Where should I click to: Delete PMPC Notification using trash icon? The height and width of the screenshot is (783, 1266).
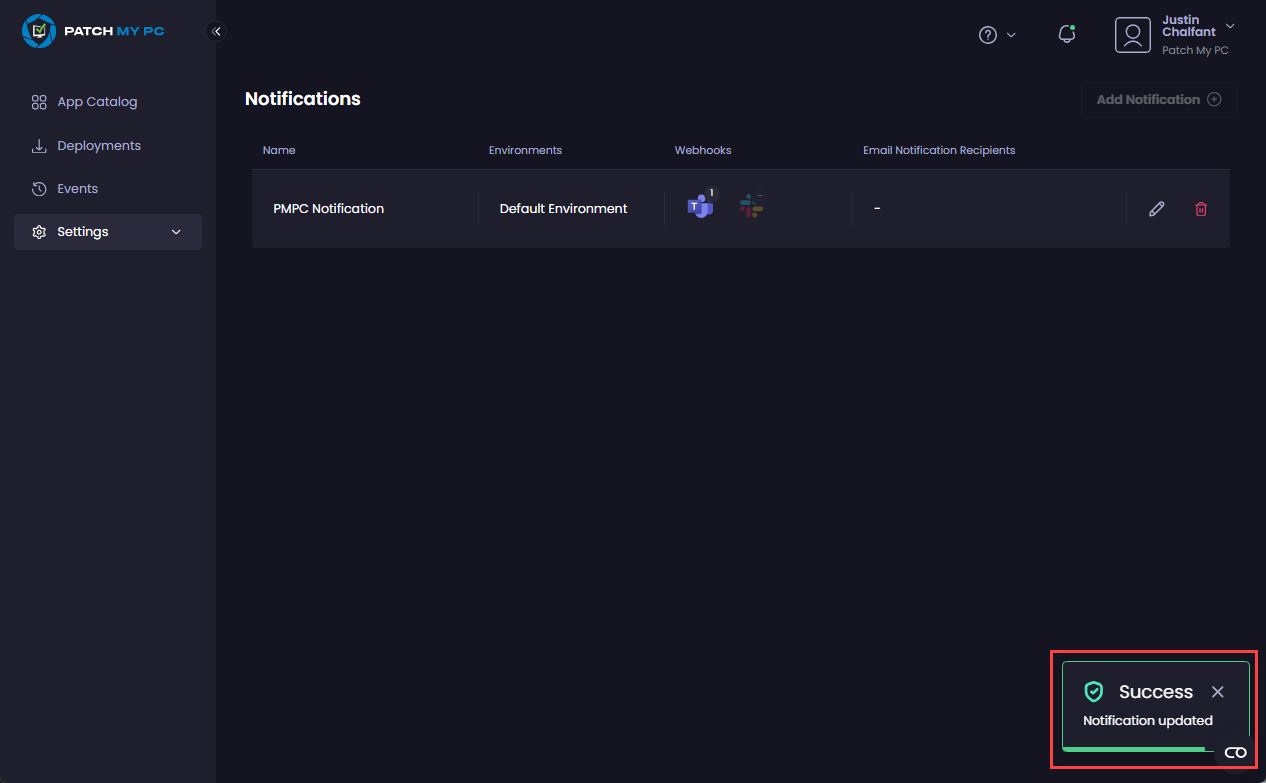[1201, 209]
